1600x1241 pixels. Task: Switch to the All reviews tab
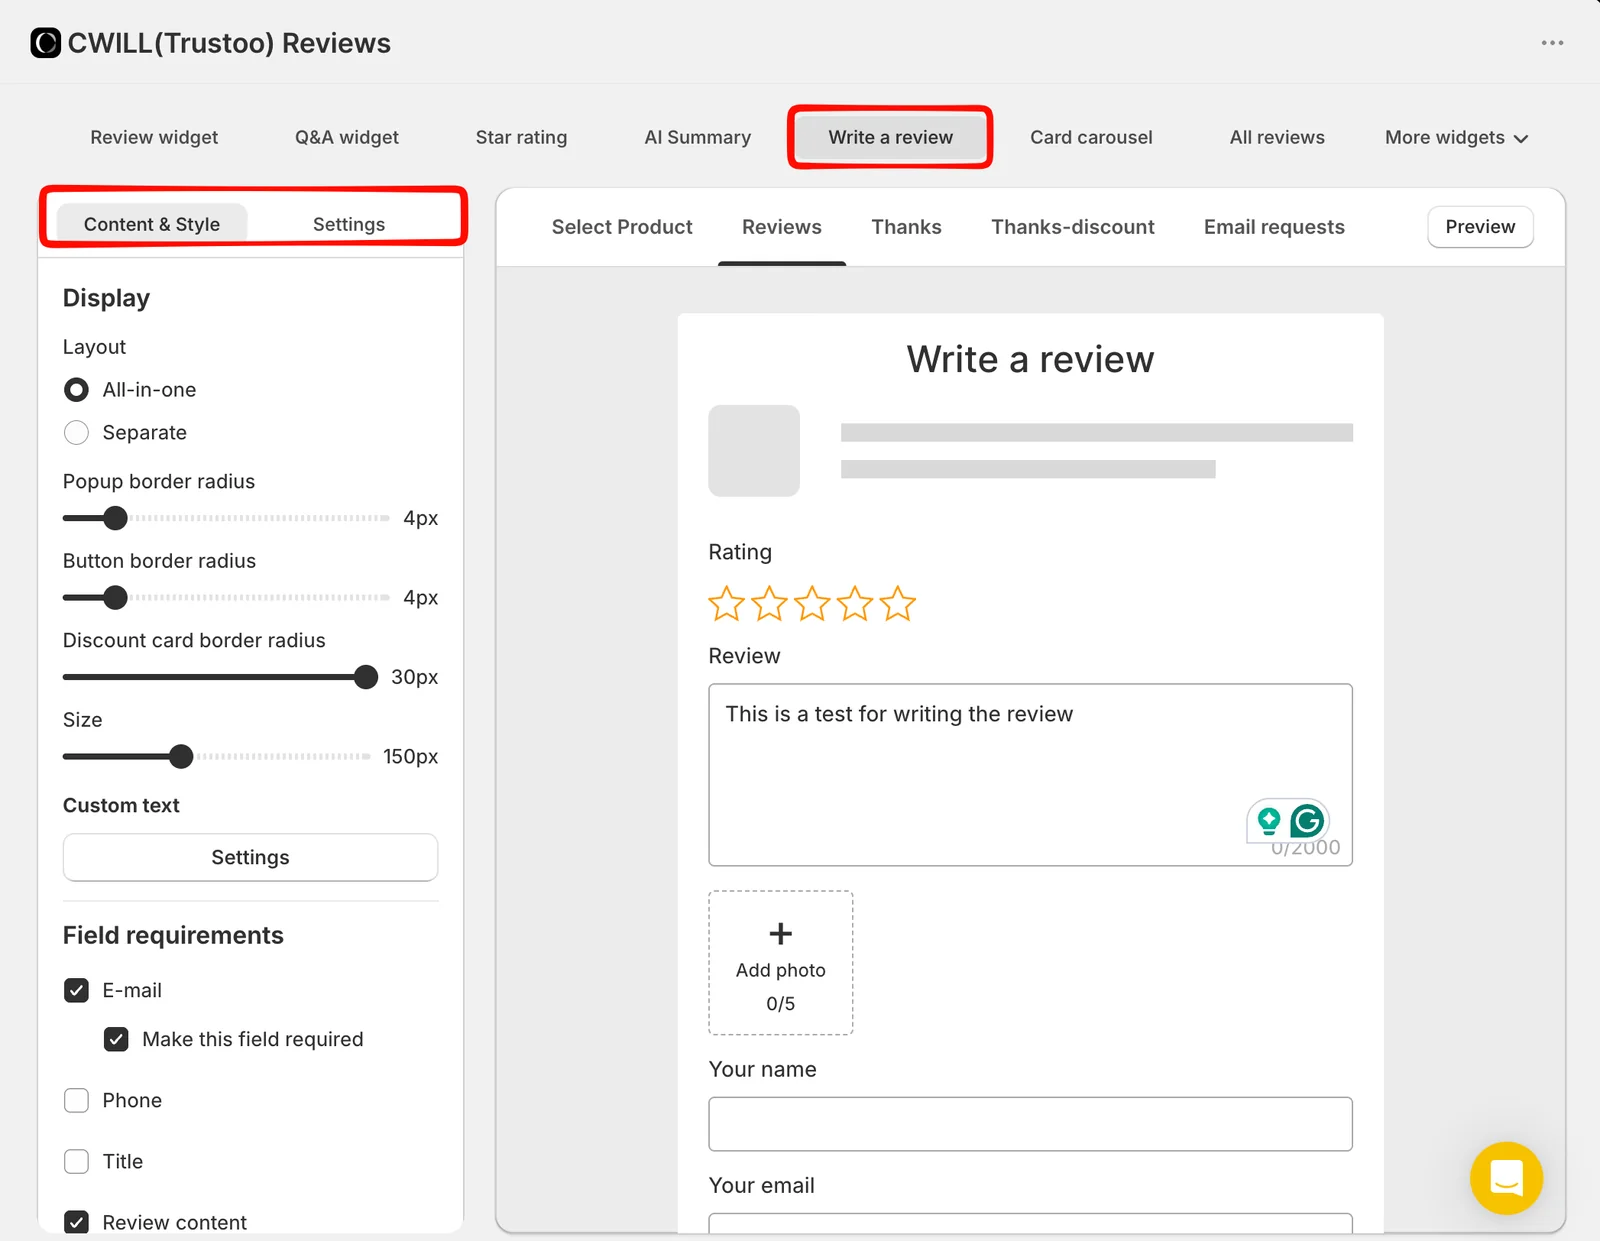click(x=1277, y=138)
